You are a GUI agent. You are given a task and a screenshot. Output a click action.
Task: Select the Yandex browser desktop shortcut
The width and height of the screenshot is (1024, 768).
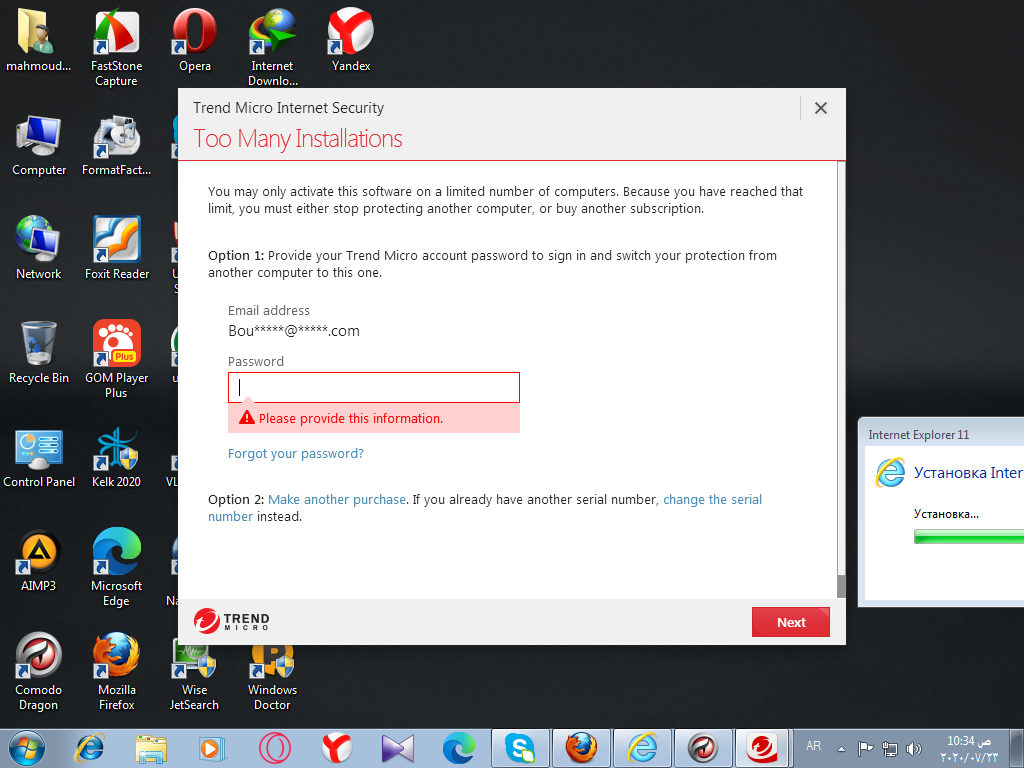[351, 40]
